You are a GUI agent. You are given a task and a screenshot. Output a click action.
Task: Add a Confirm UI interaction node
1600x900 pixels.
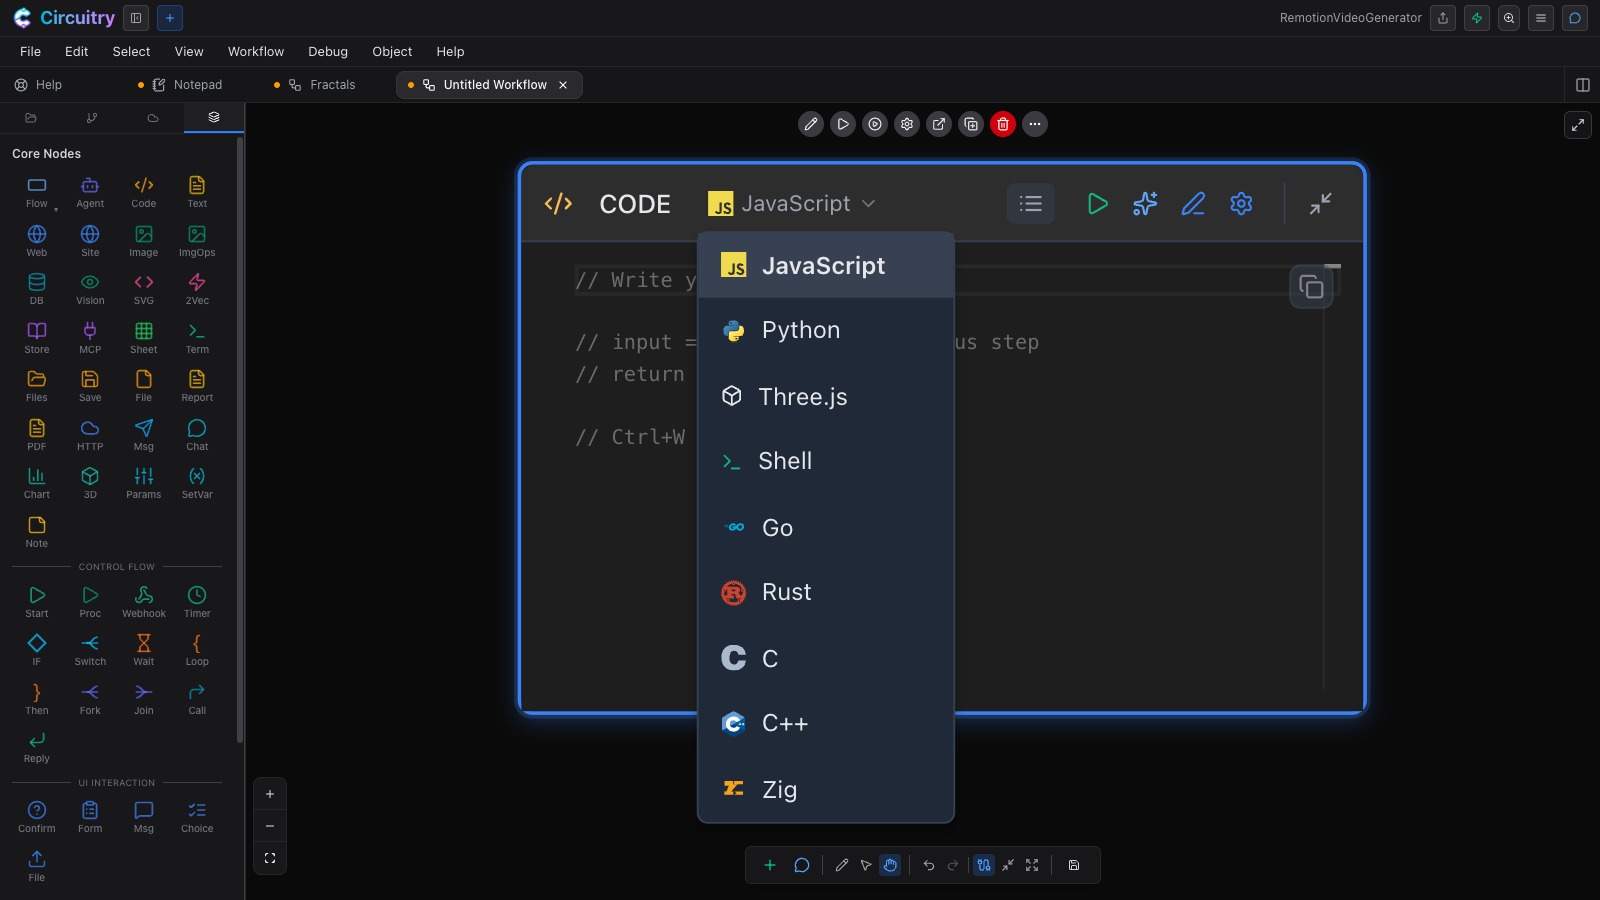point(37,817)
